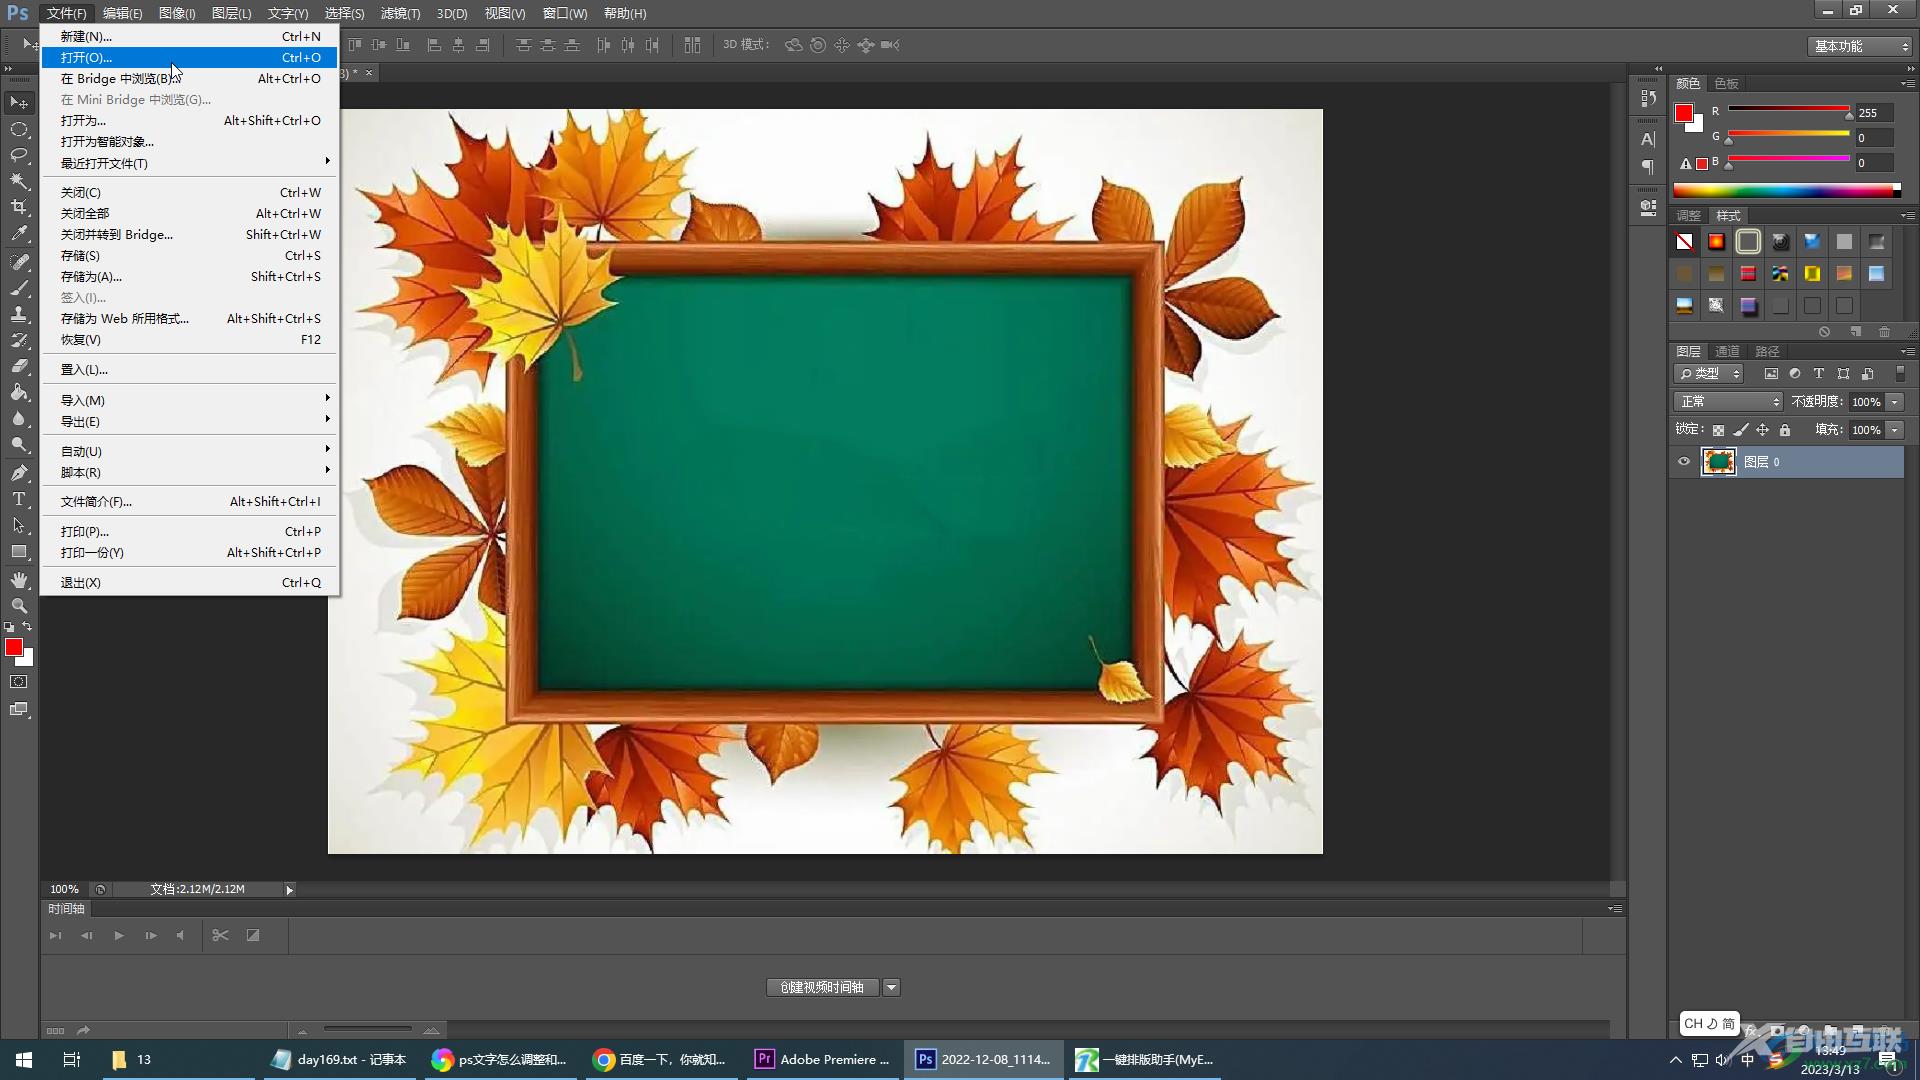Screen dimensions: 1920x1080
Task: Choose 存储为 Web 所用格式... entry
Action: [x=190, y=318]
